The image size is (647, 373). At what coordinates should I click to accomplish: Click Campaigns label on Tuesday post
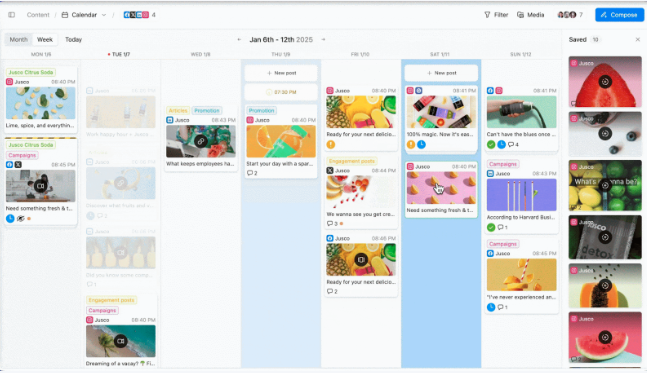tap(102, 310)
